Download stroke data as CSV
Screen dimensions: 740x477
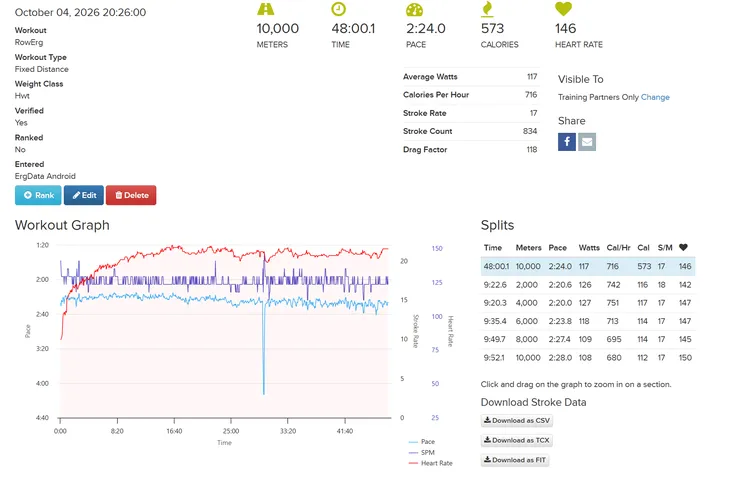tap(517, 420)
